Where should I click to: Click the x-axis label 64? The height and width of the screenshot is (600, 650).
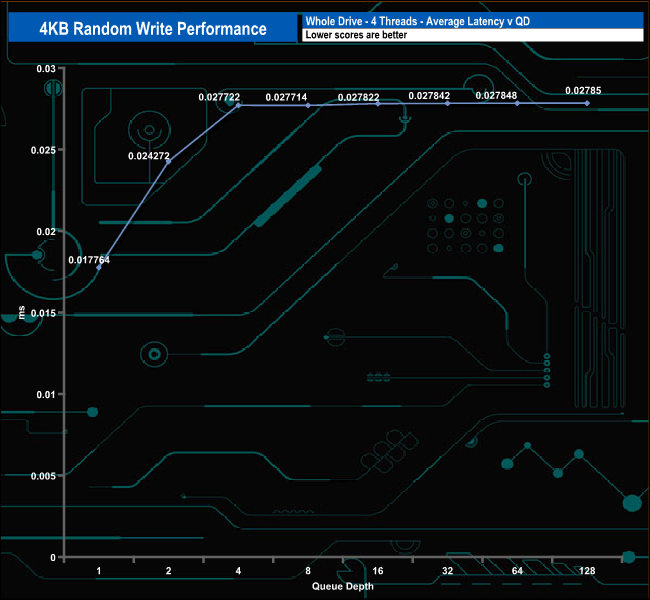click(x=517, y=571)
